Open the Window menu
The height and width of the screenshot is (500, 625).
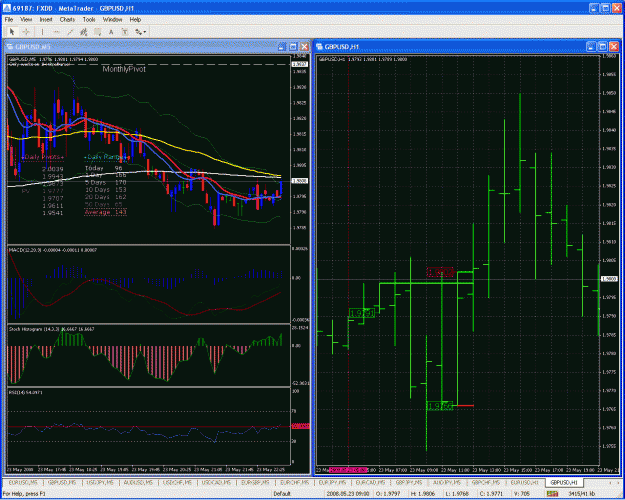pos(112,20)
